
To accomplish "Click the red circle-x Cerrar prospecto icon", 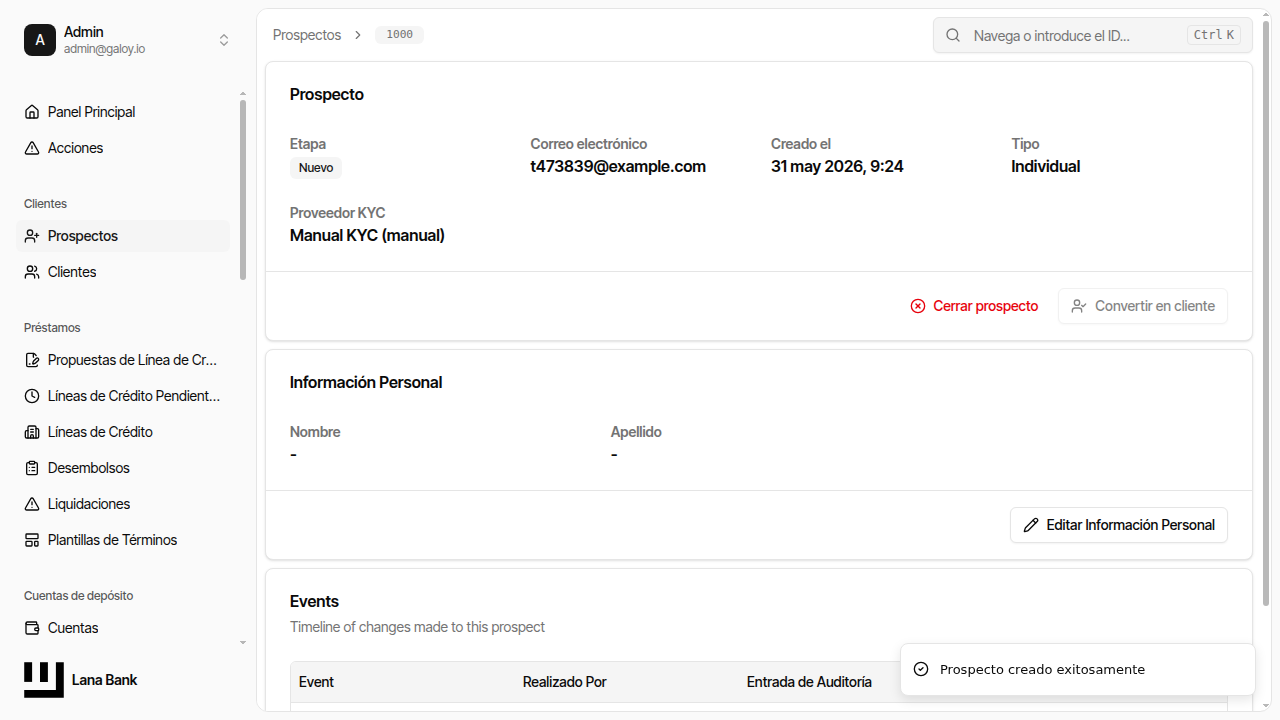I will click(x=918, y=306).
